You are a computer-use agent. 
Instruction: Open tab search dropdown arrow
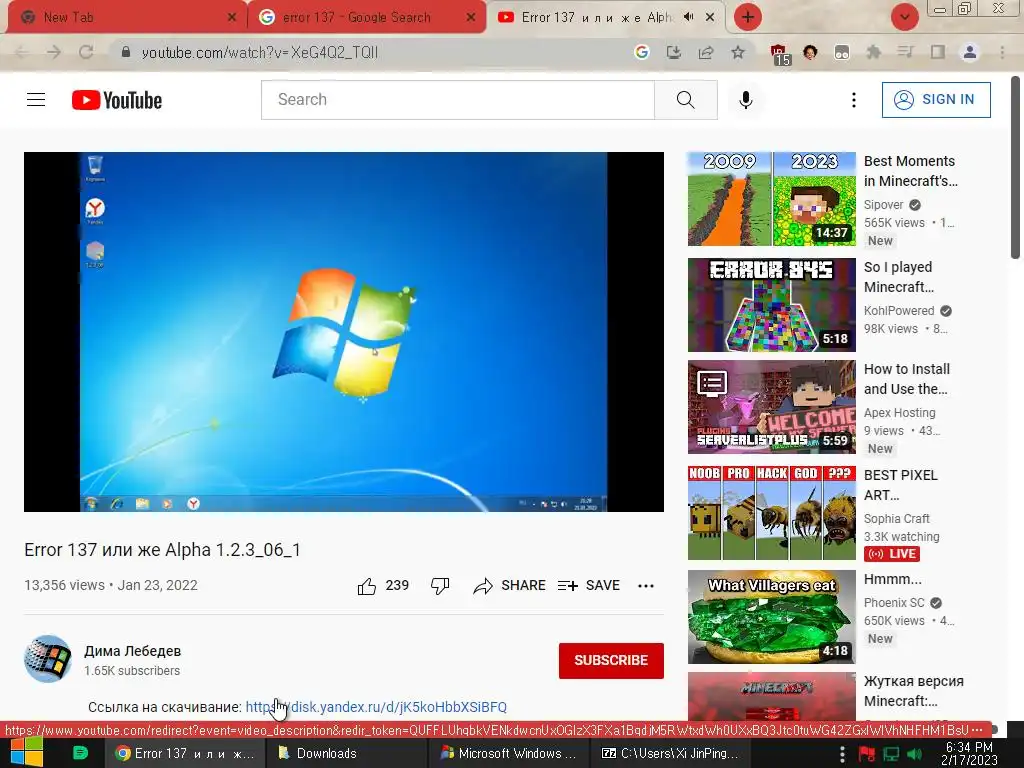click(904, 17)
